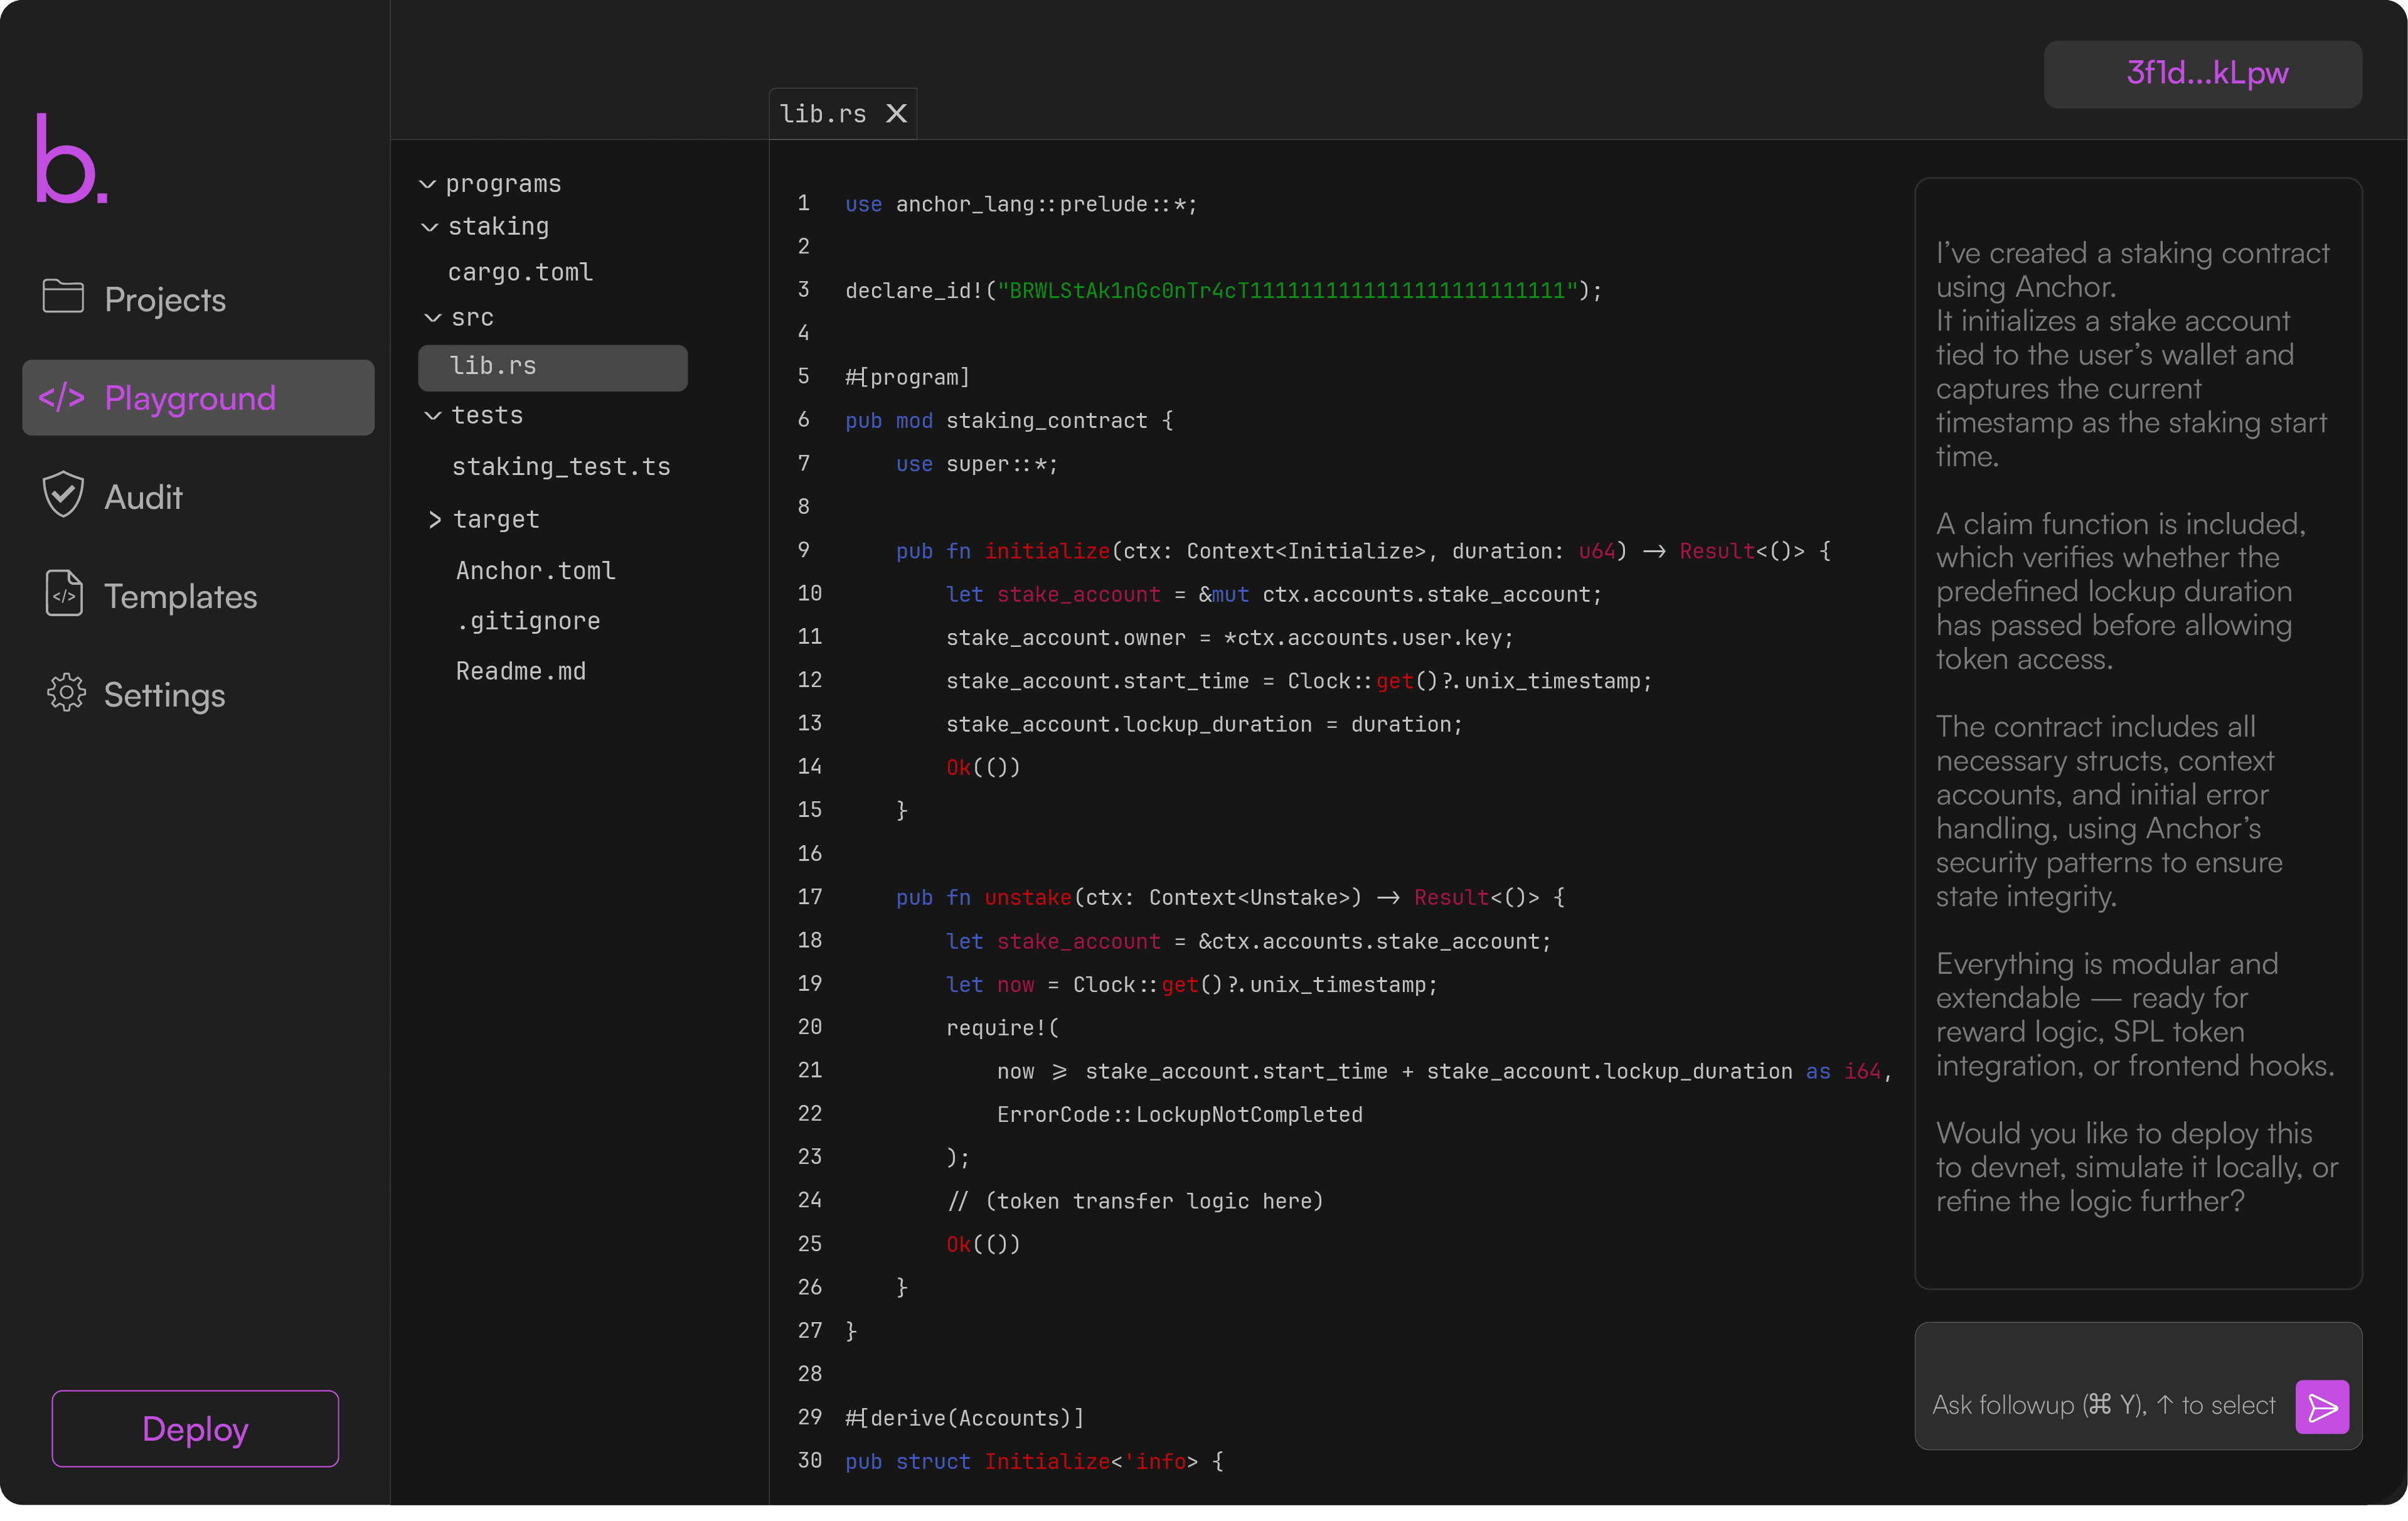This screenshot has width=2408, height=1521.
Task: Click #[program] attribute on line 5
Action: point(908,377)
